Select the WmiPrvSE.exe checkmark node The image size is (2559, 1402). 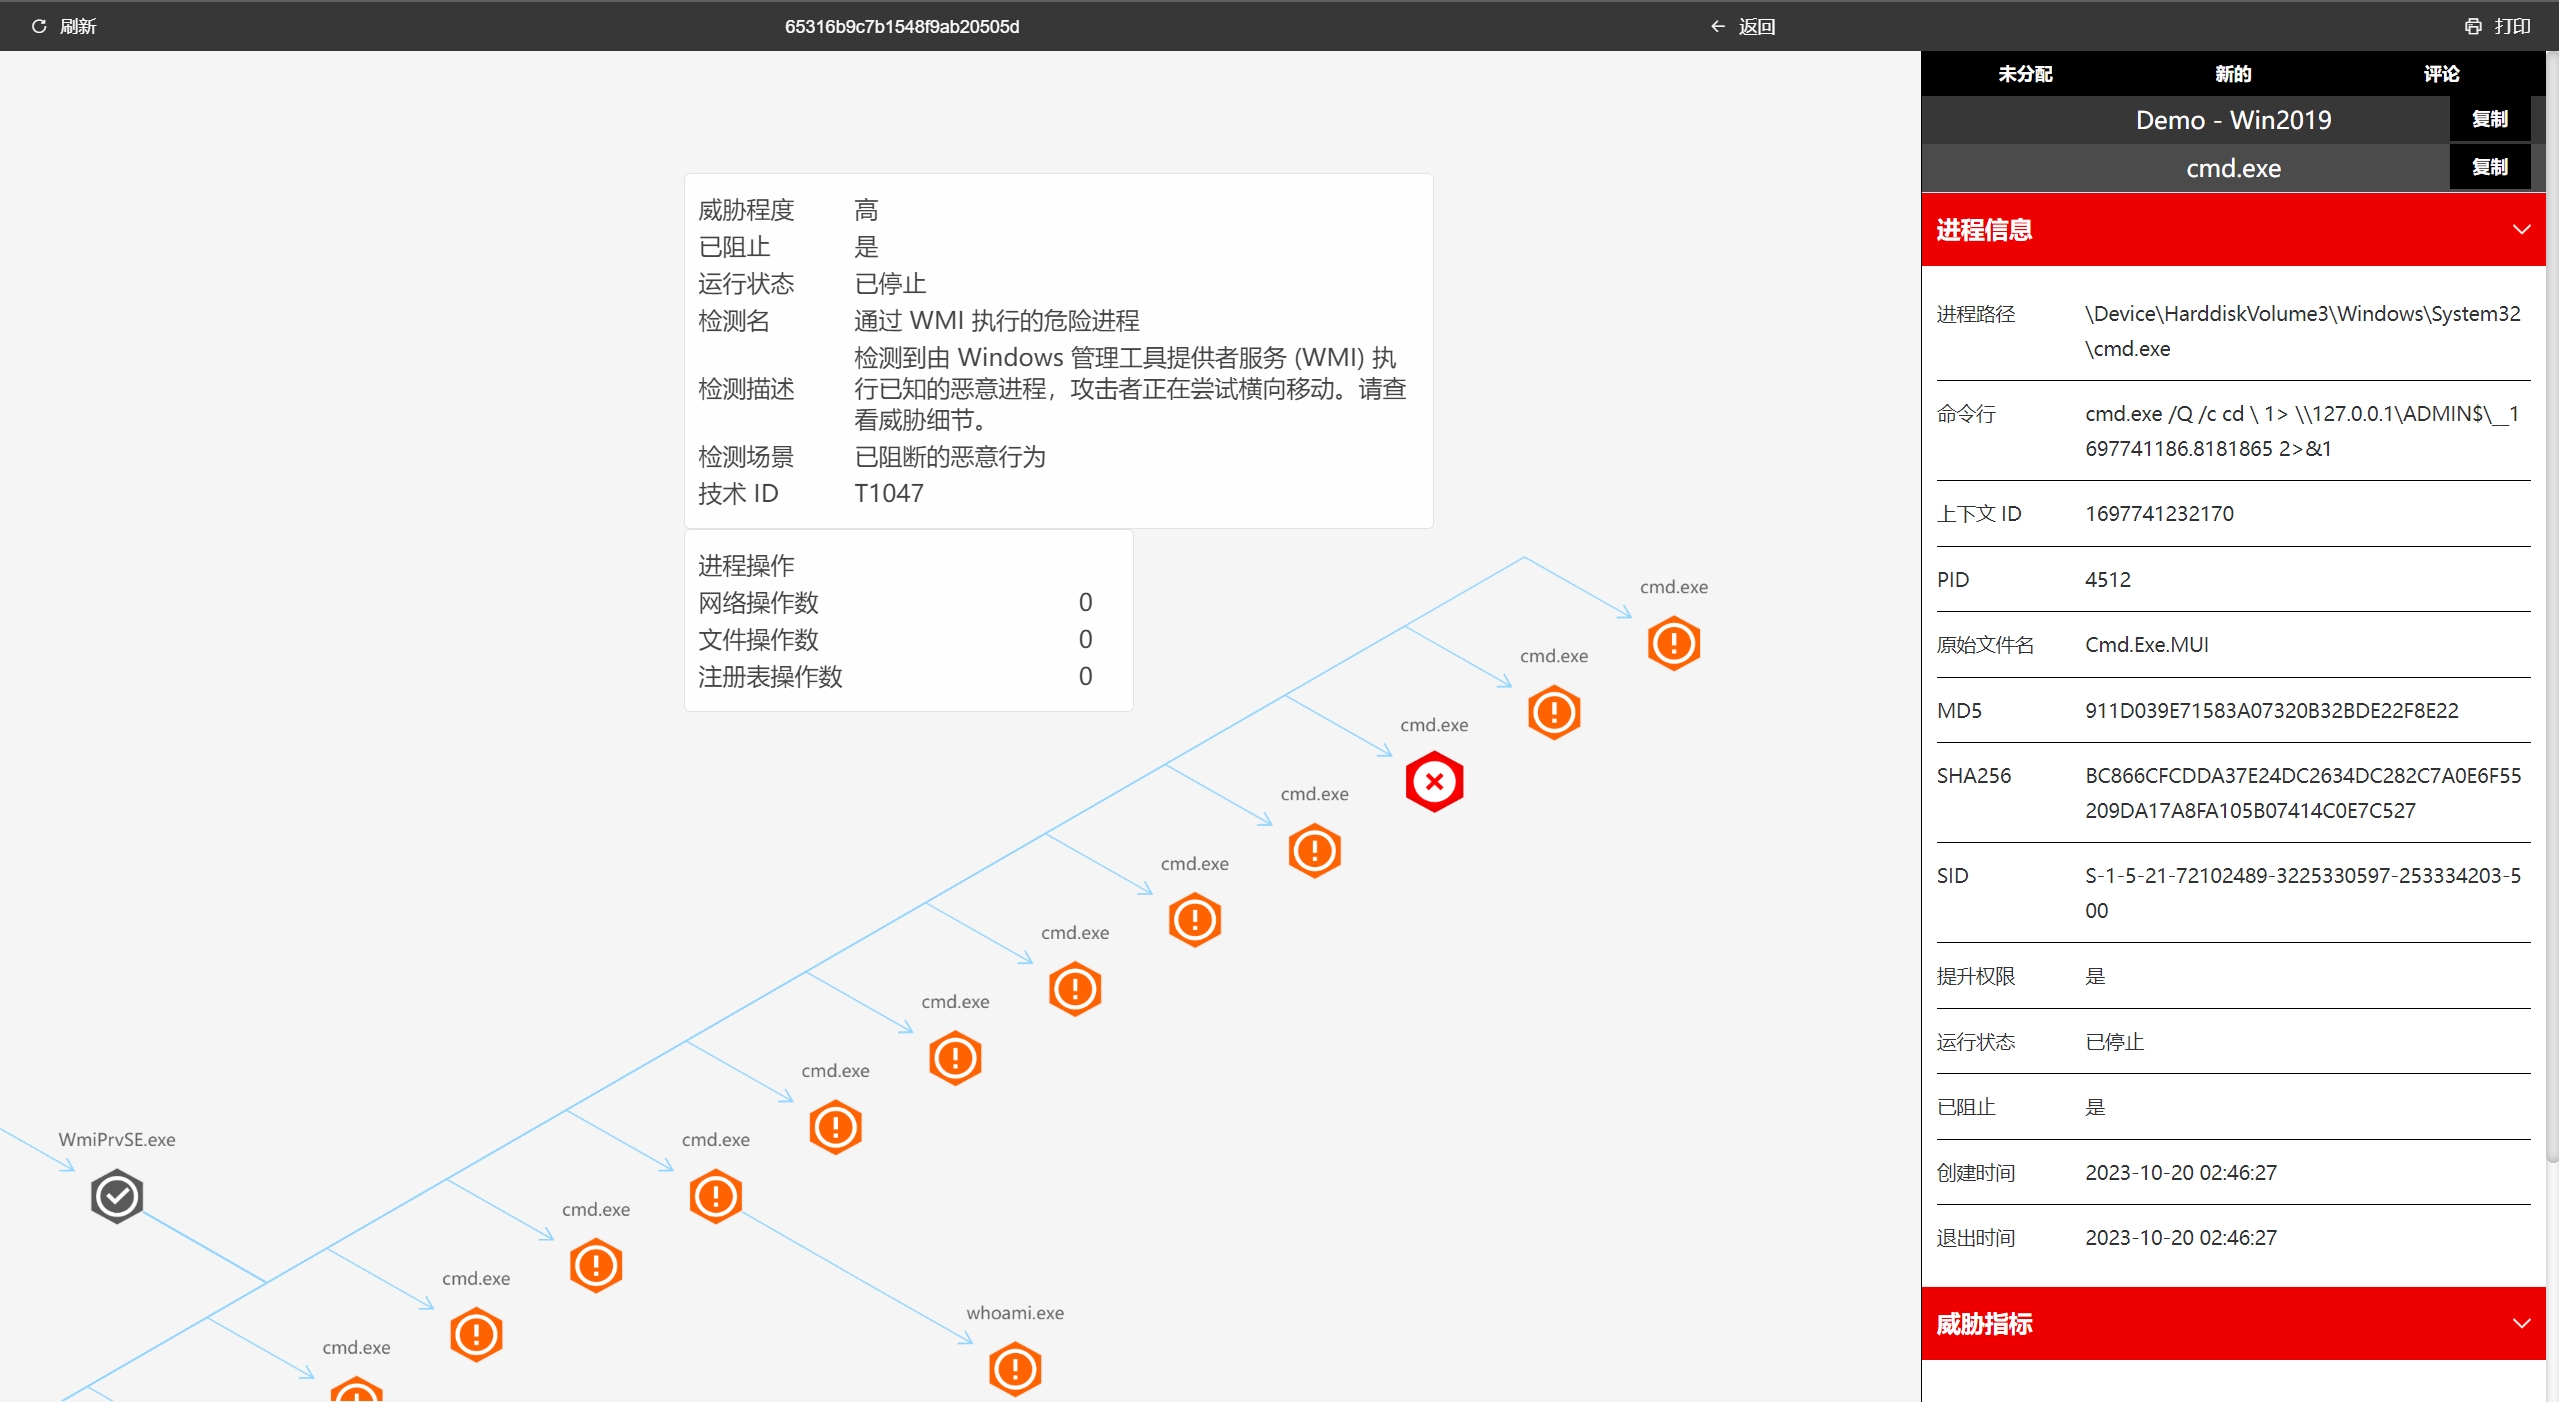point(117,1196)
